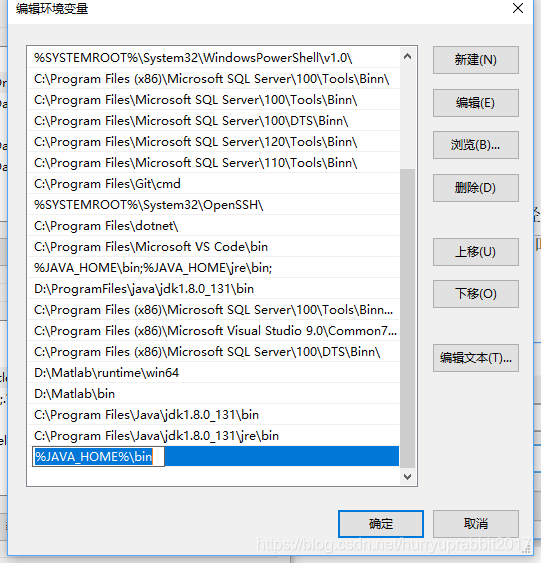Image resolution: width=541 pixels, height=563 pixels.
Task: Select C:\Program Files\Java\jdk1.8.0_131\bin entry
Action: point(214,415)
